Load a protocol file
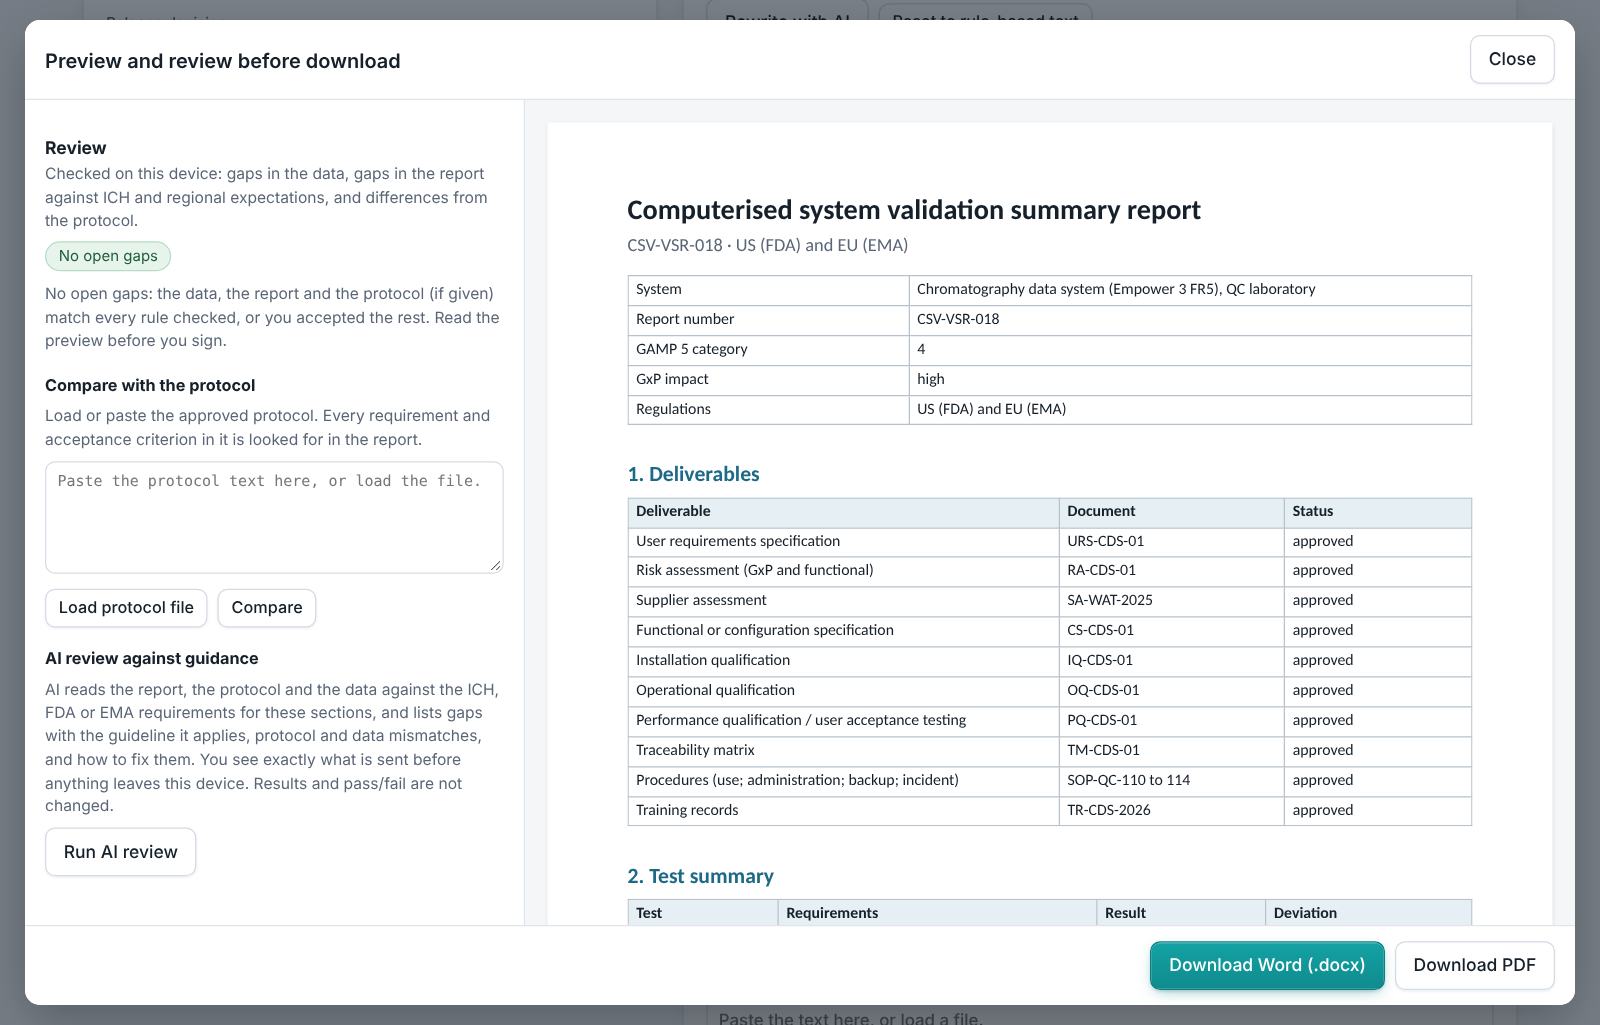 pos(126,608)
